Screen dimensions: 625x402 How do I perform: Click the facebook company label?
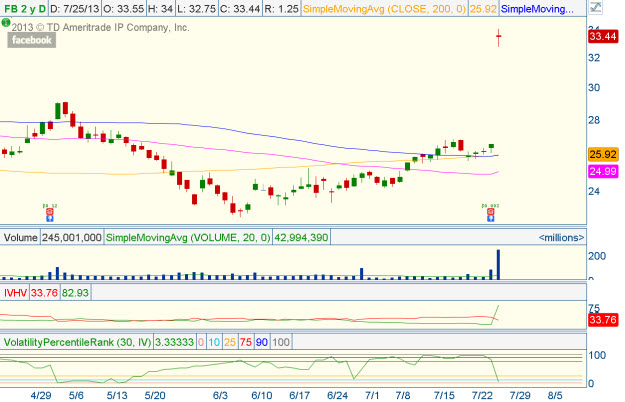coord(33,41)
